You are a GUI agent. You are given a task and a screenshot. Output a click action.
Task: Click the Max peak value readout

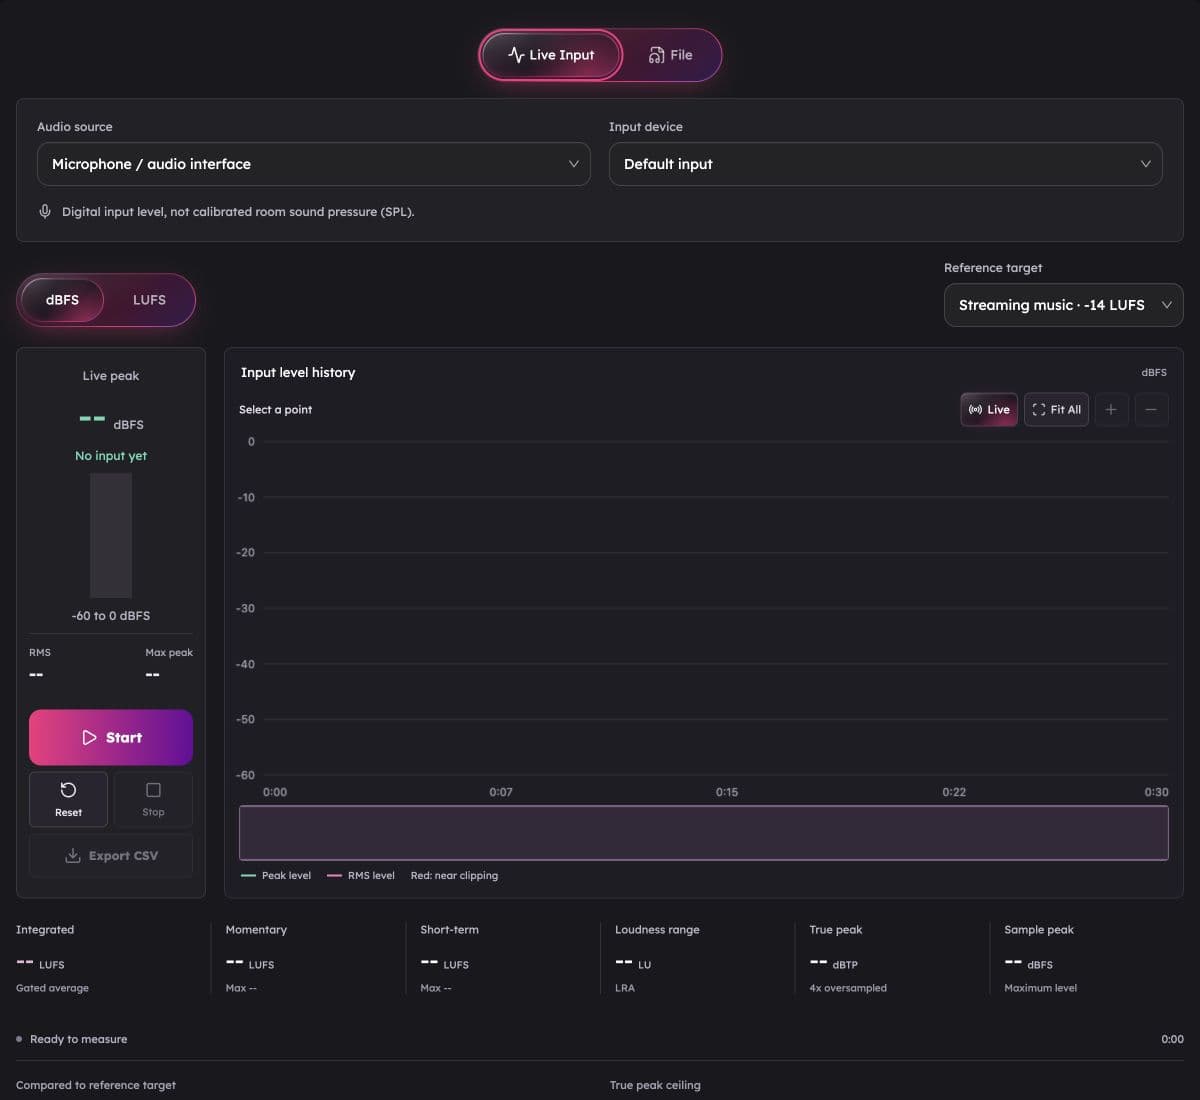pyautogui.click(x=152, y=675)
